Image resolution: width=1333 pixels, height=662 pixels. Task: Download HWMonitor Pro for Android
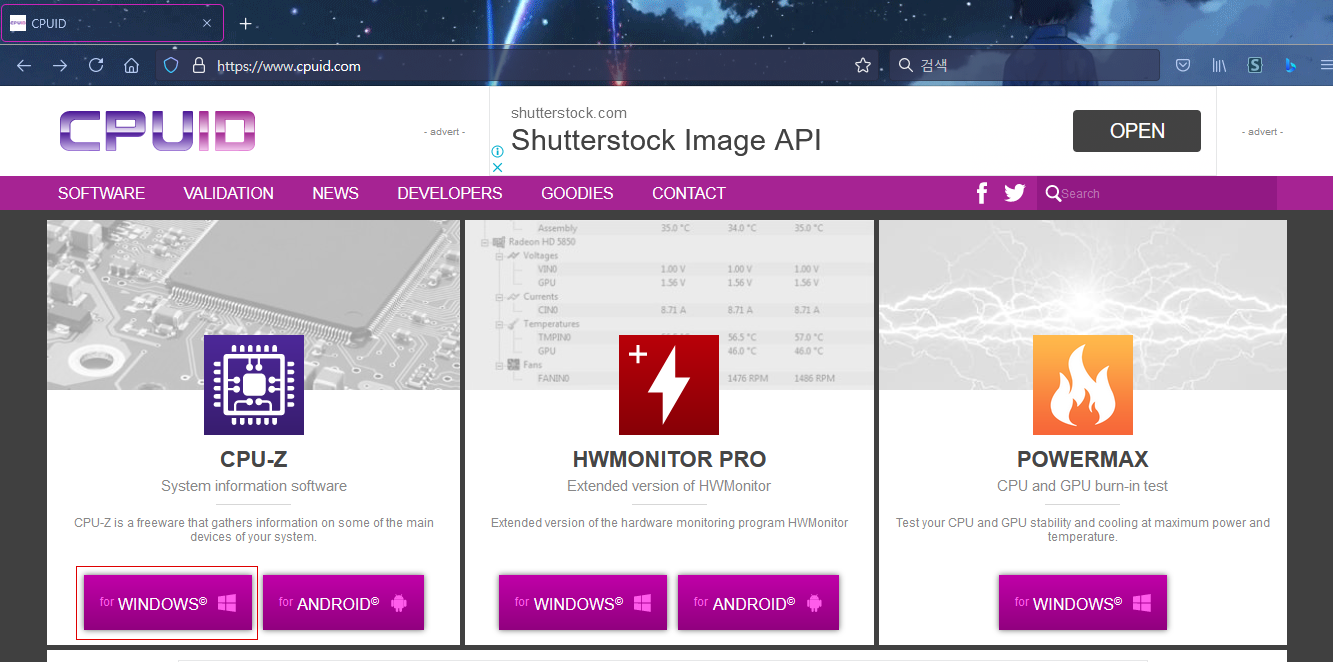pyautogui.click(x=759, y=603)
